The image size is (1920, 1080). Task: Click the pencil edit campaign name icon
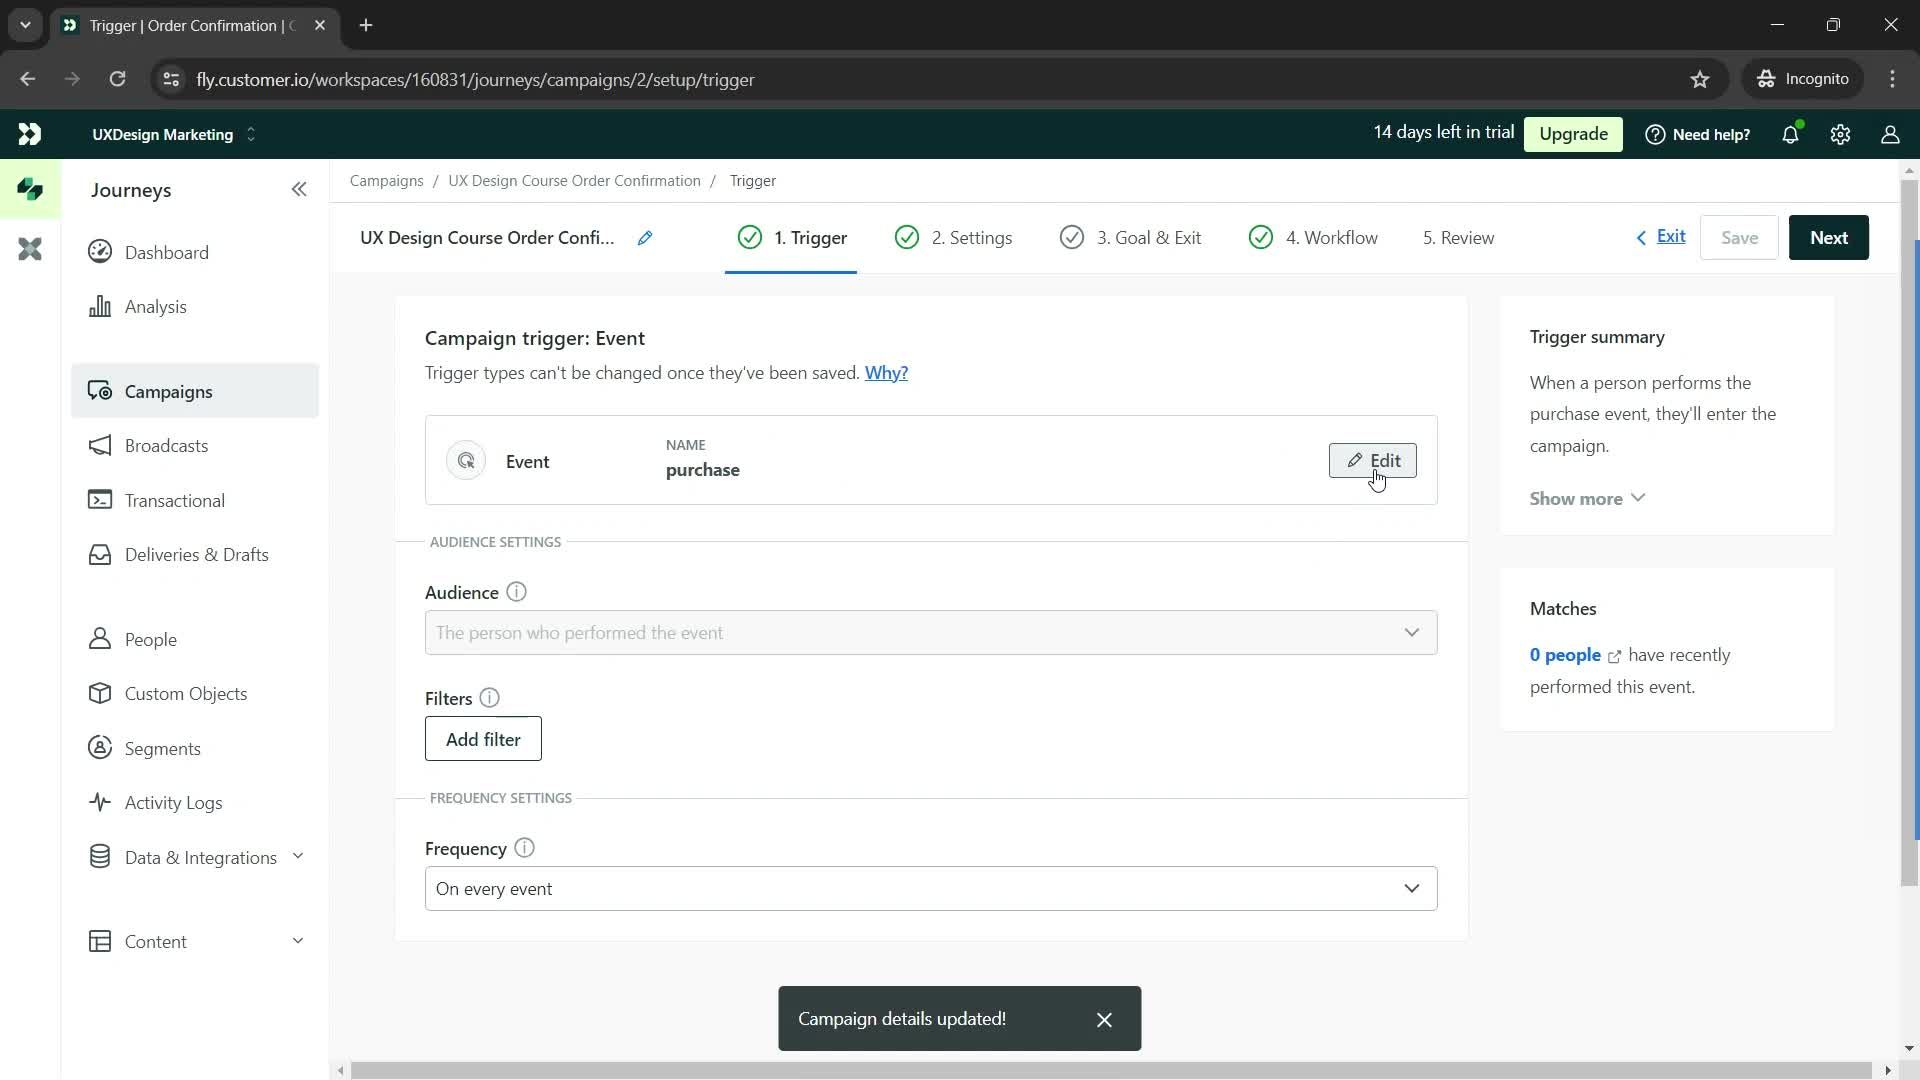pyautogui.click(x=646, y=237)
